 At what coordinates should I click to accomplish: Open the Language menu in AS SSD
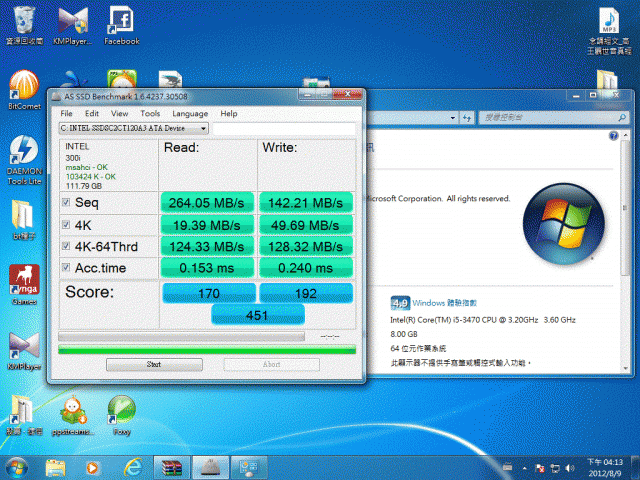click(190, 113)
